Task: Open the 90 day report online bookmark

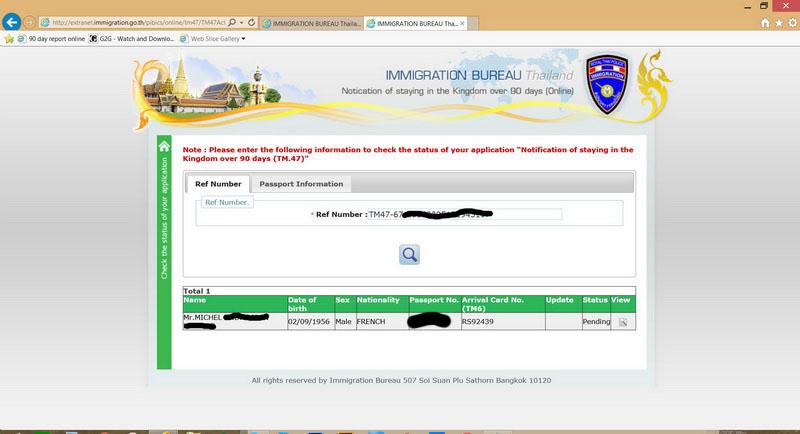Action: point(52,39)
